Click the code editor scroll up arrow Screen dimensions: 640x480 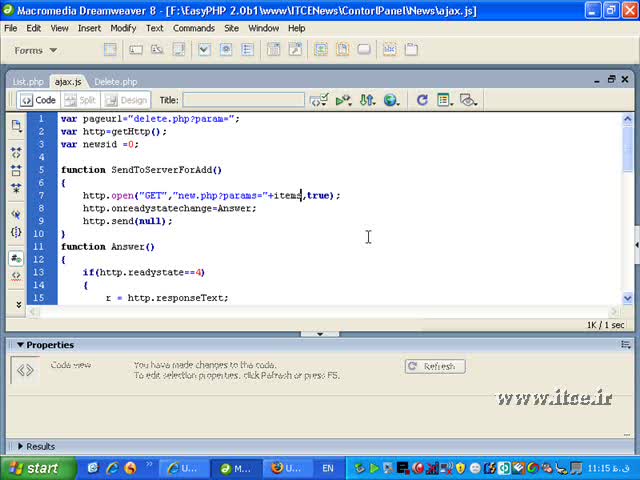(628, 119)
